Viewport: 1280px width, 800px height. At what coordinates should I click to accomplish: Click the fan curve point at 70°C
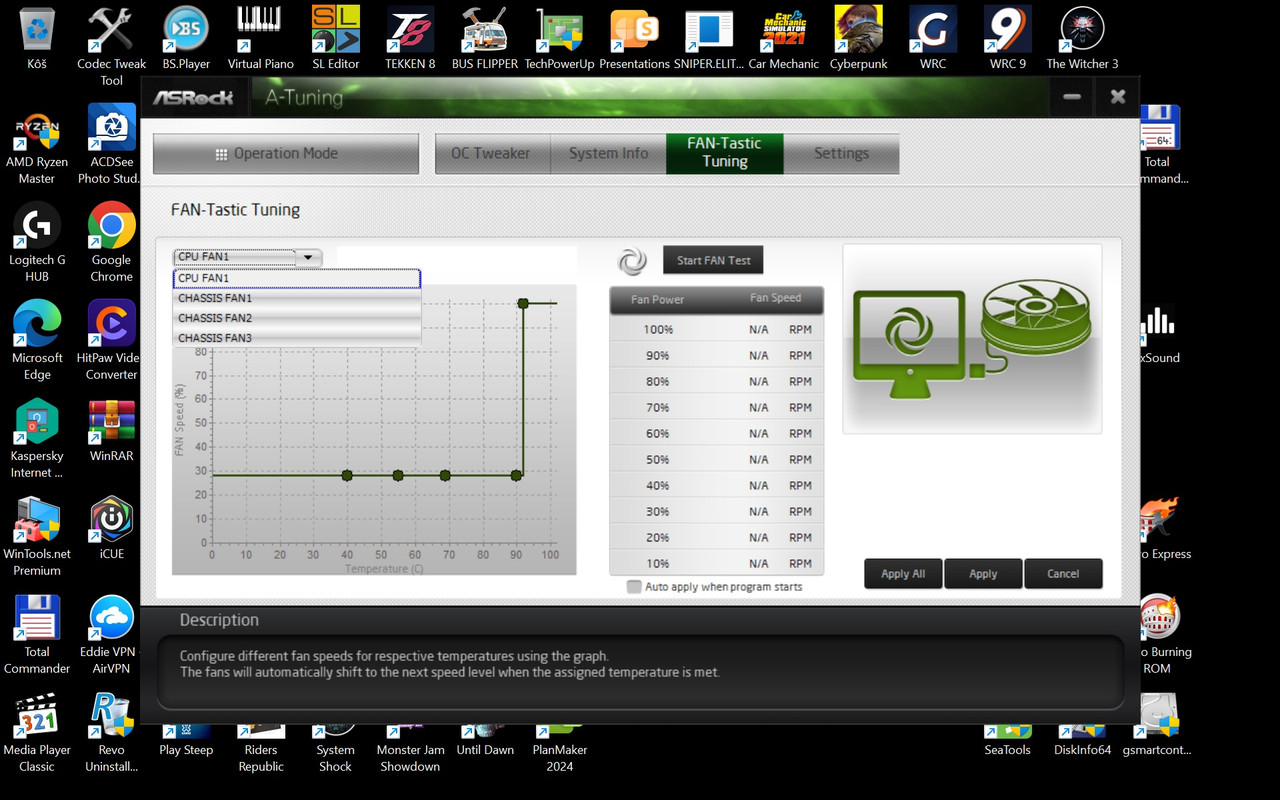(445, 476)
